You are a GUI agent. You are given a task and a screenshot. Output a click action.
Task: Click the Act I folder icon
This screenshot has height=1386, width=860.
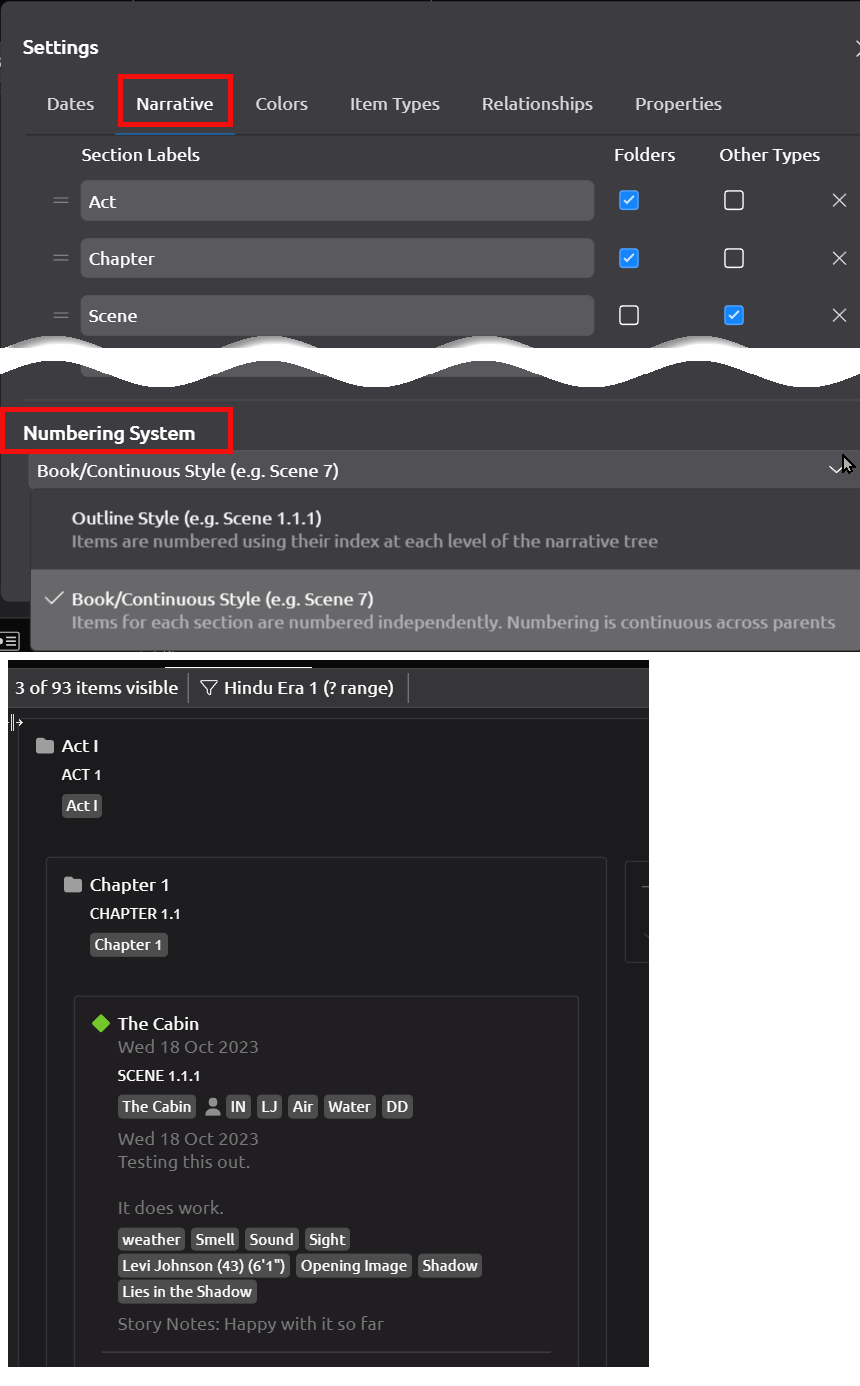[45, 746]
